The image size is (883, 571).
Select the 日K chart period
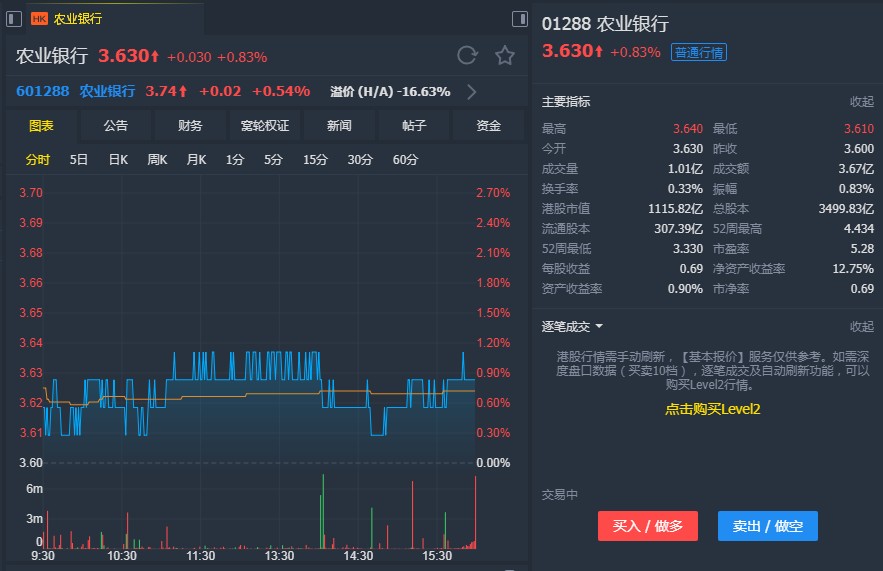click(x=118, y=160)
